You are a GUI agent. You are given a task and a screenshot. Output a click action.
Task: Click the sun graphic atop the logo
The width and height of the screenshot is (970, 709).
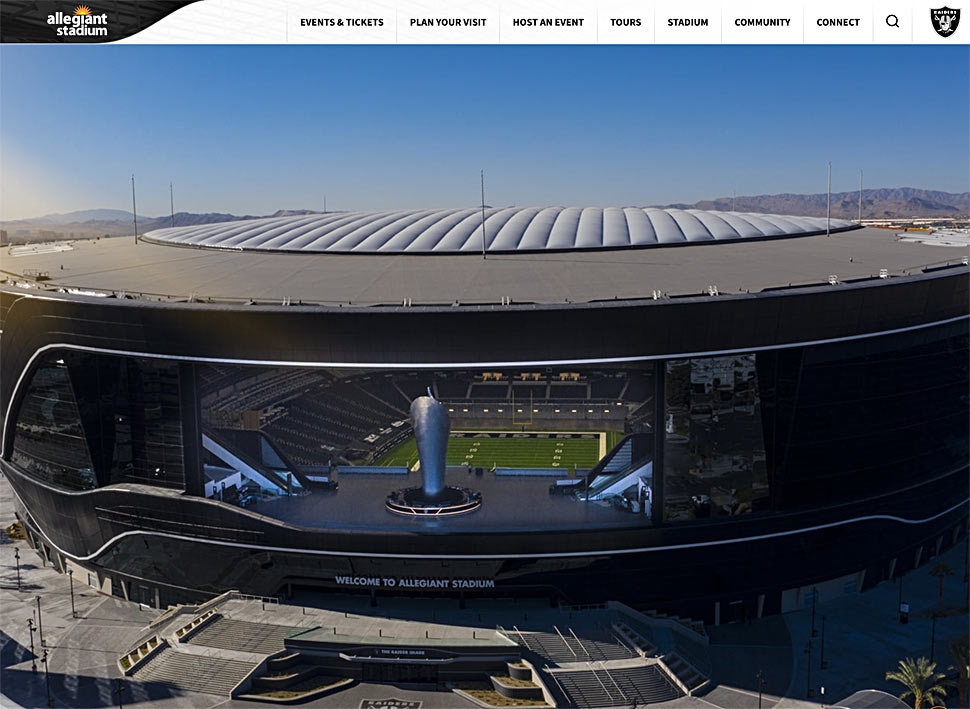82,10
